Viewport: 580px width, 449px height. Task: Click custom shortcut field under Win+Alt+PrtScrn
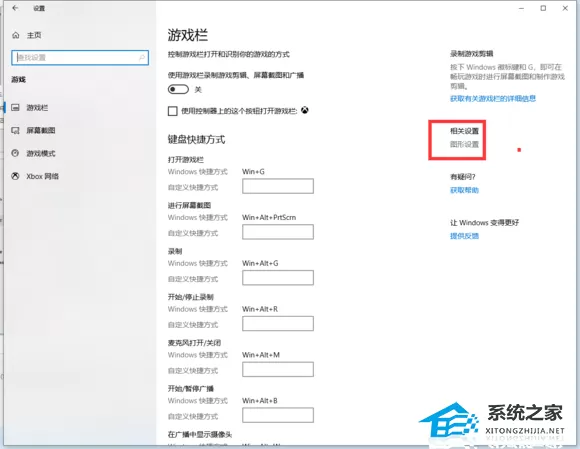(278, 232)
